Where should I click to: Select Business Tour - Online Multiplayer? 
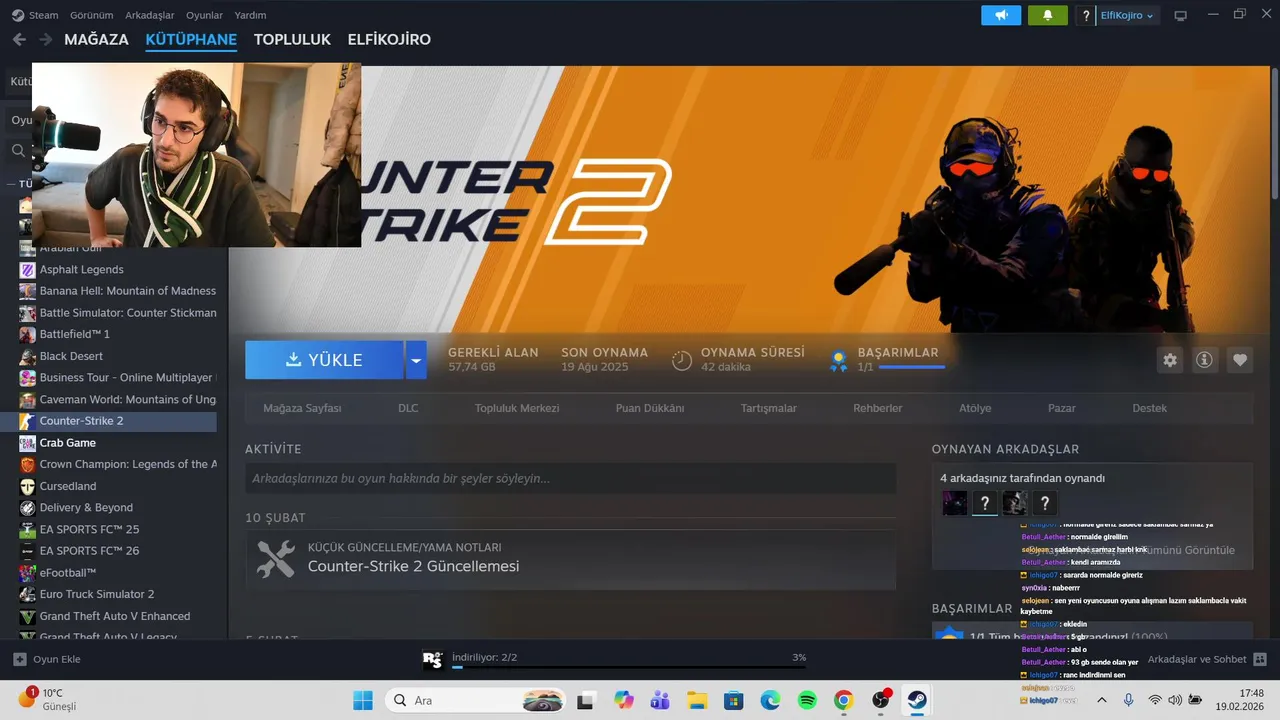pos(126,377)
